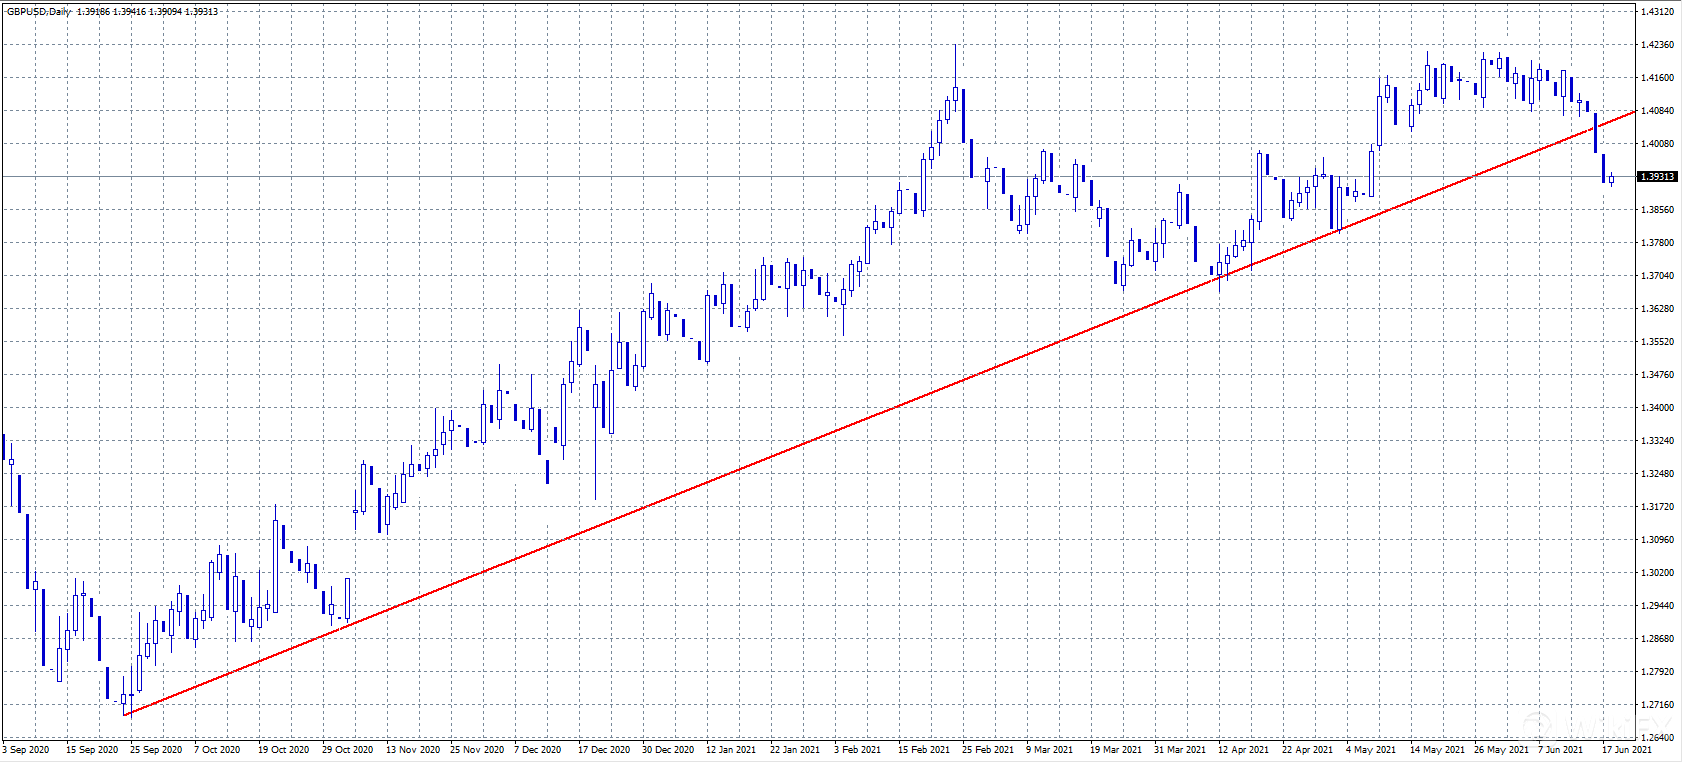Click the 3 Sep 2020 date label
Viewport: 1683px width, 763px height.
pos(26,750)
